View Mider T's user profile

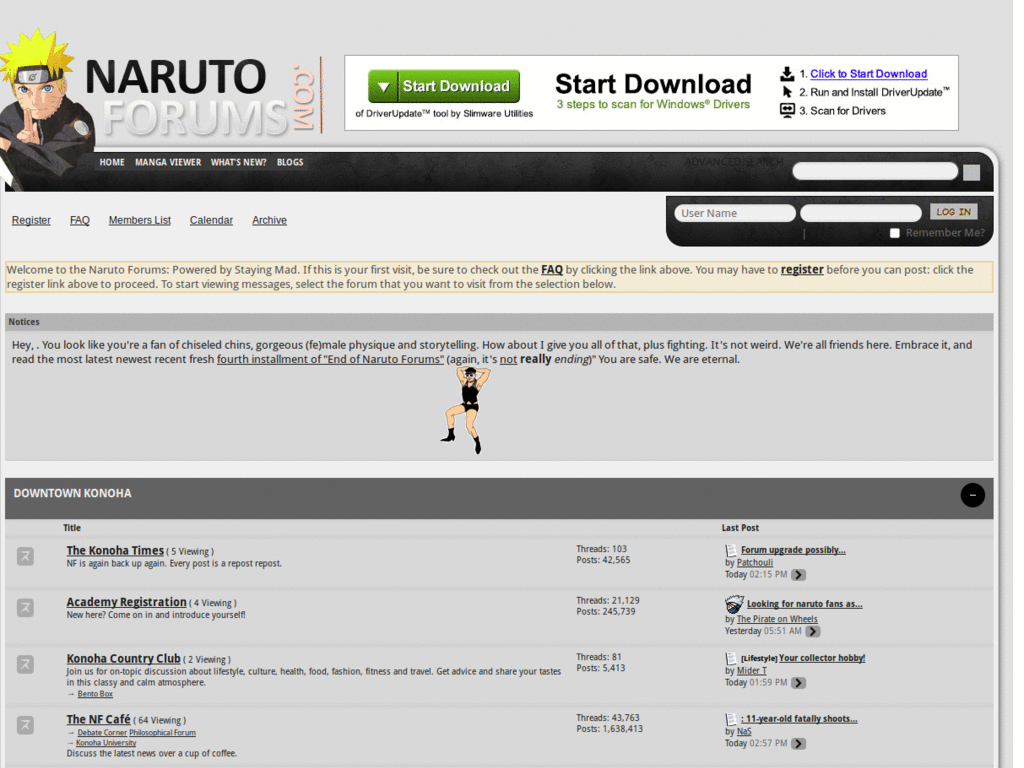pyautogui.click(x=752, y=671)
